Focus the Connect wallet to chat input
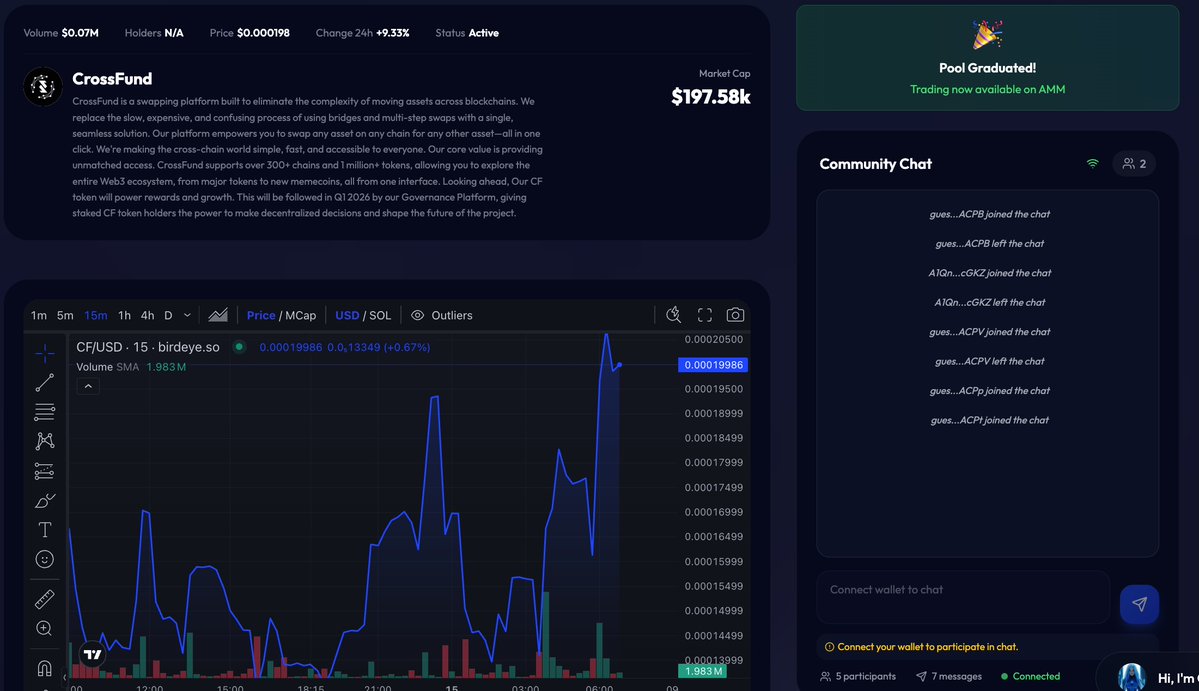 tap(963, 597)
